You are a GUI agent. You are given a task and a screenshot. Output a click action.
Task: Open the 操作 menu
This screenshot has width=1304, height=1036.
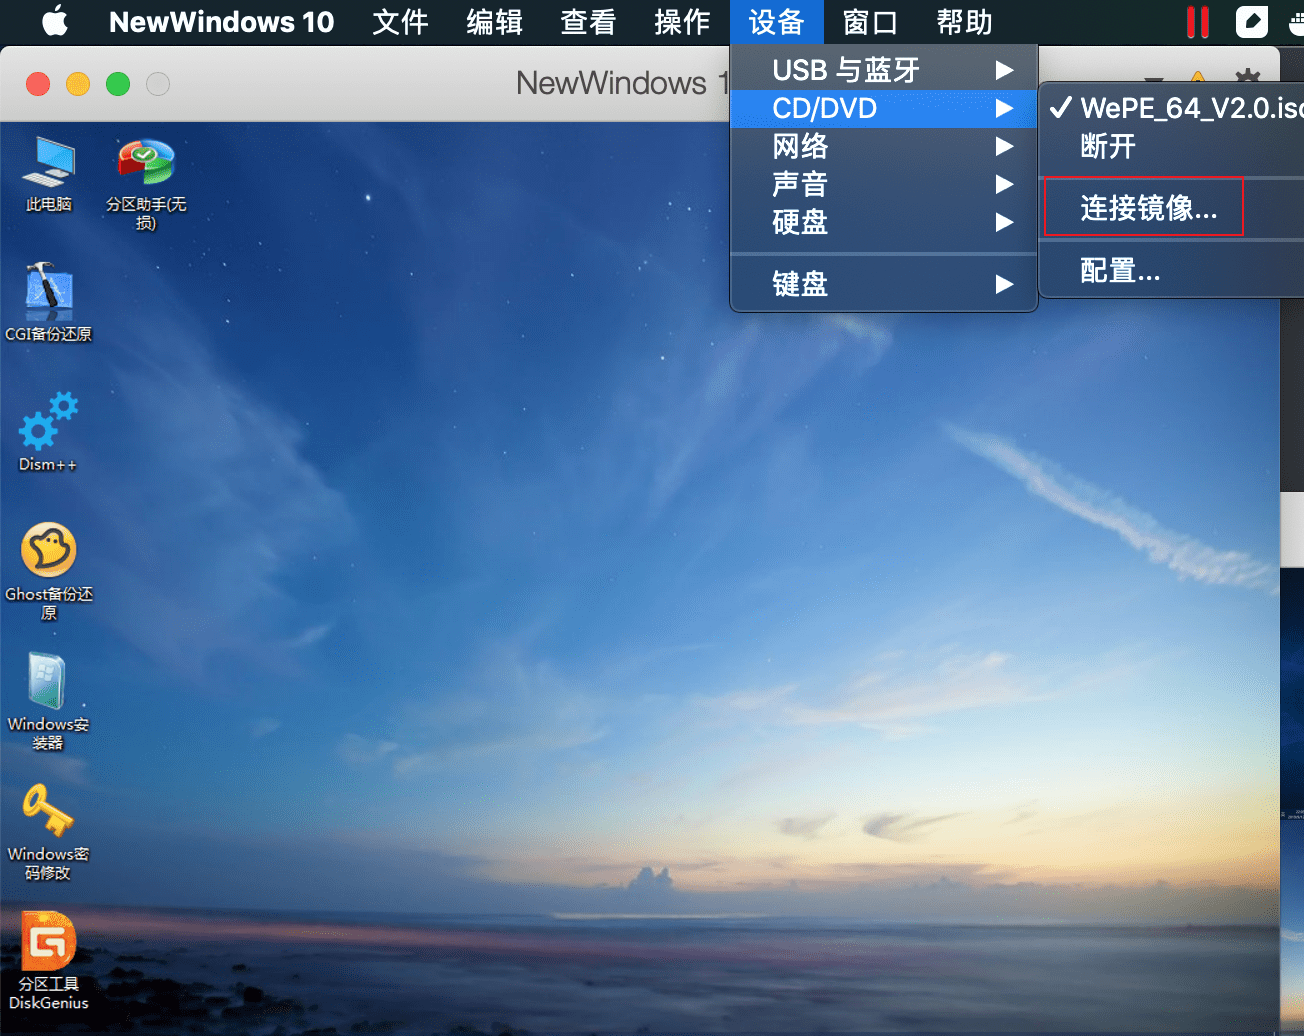(x=682, y=22)
